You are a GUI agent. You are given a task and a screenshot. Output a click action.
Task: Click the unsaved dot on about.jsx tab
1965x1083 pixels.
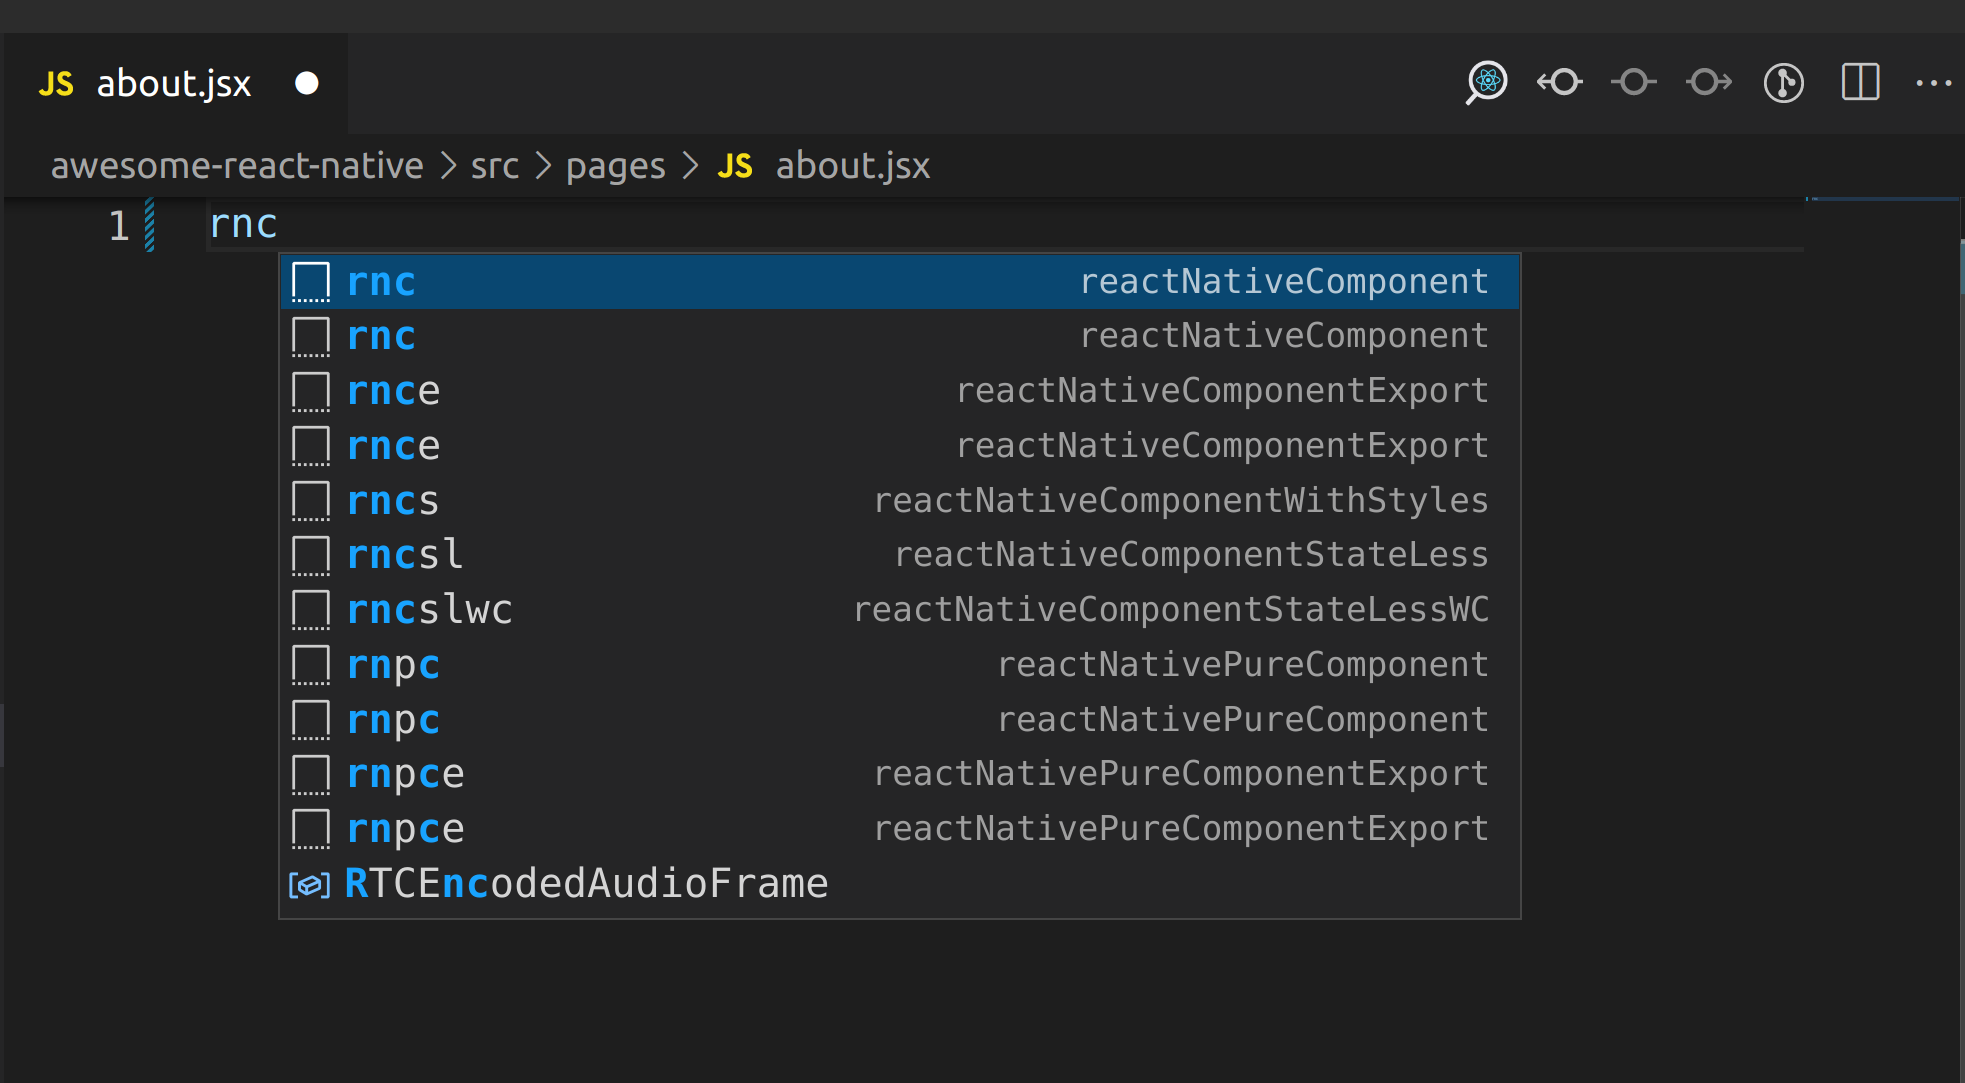coord(307,83)
